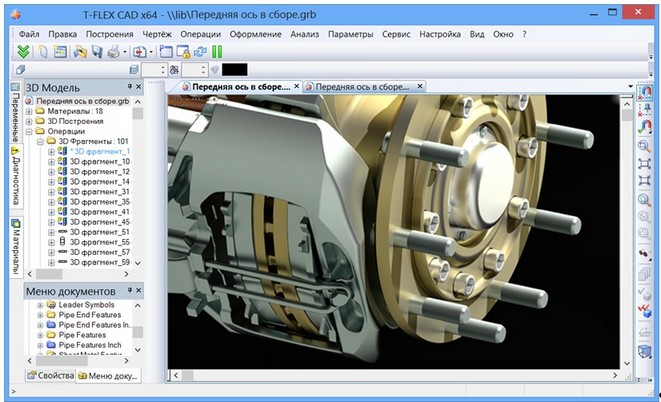Image resolution: width=661 pixels, height=402 pixels.
Task: Collapse the Операции tree node
Action: pos(29,131)
